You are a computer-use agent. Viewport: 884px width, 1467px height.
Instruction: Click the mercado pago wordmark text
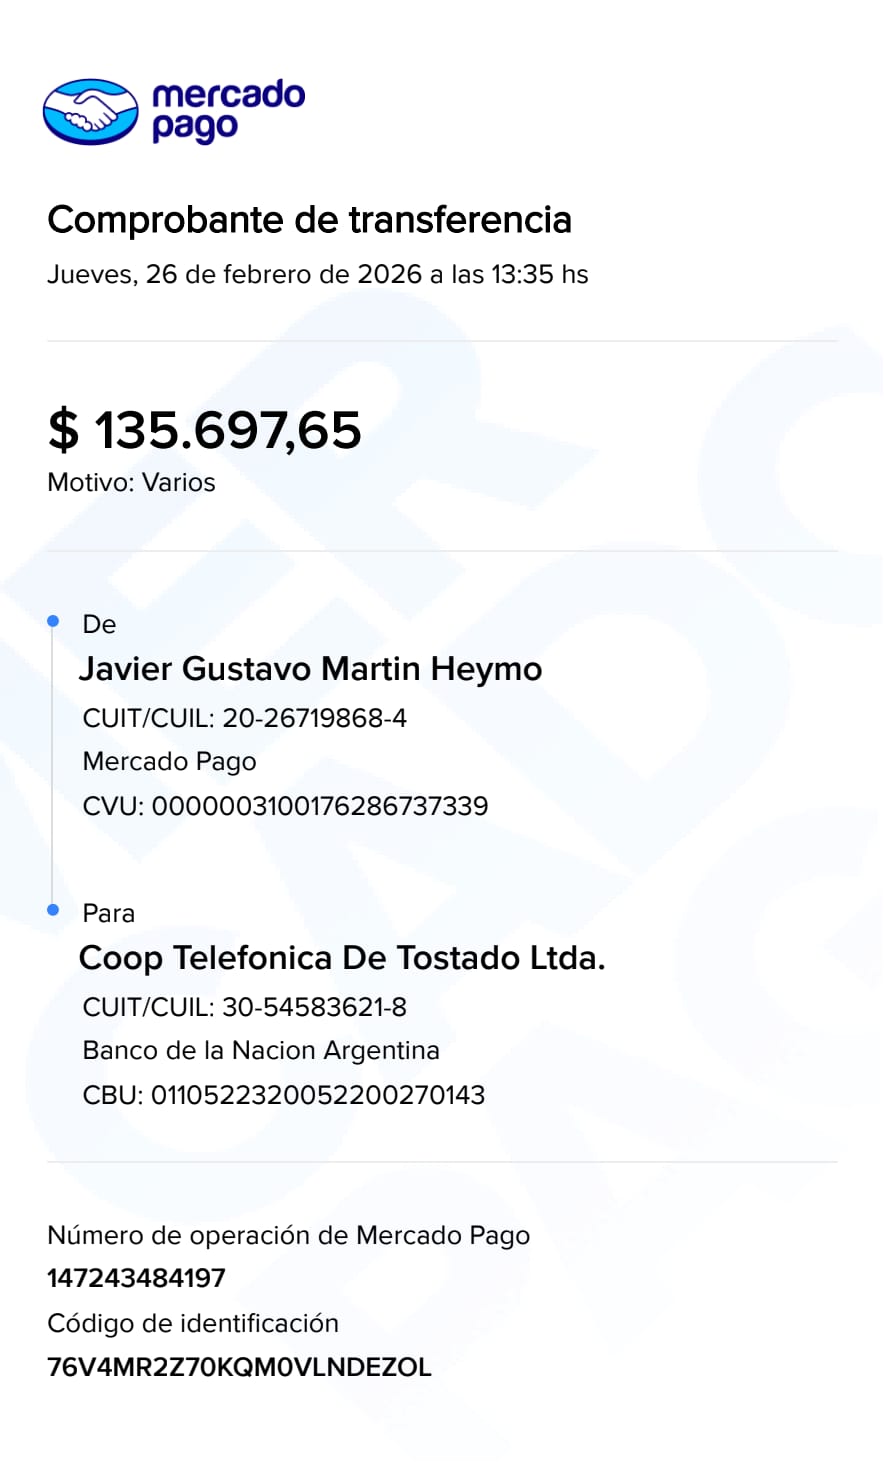pos(228,110)
